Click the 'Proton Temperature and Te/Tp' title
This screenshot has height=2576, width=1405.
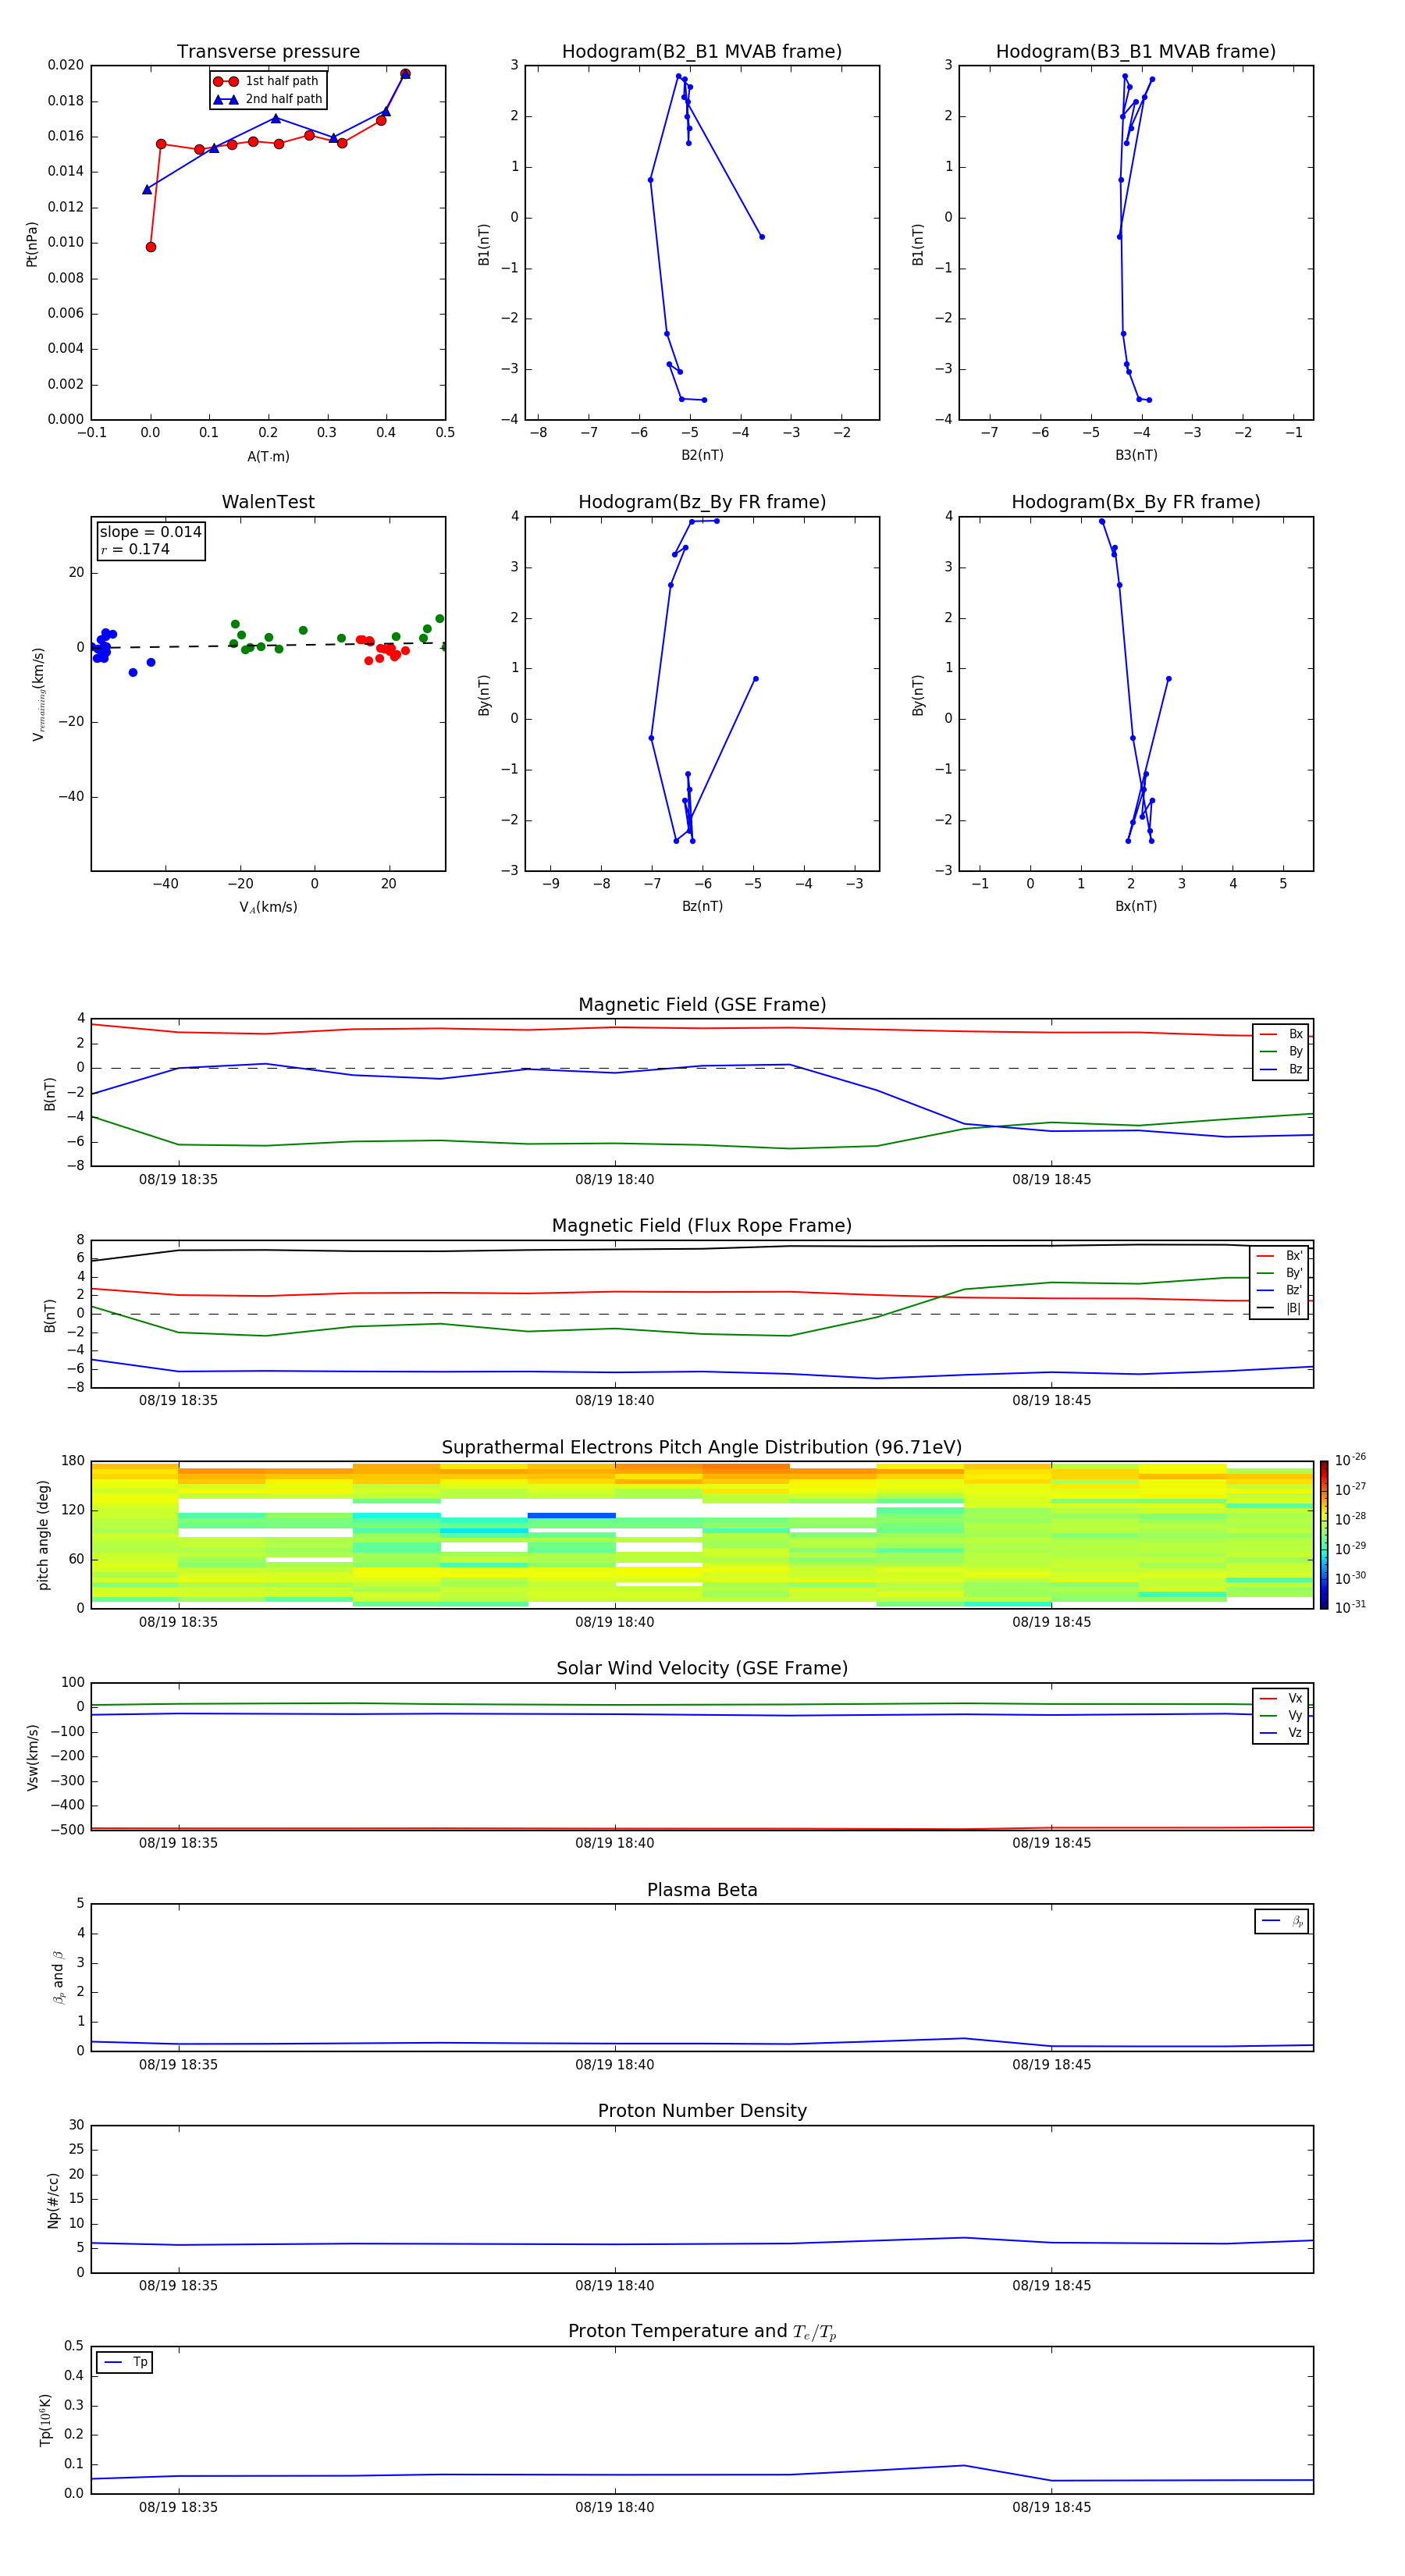click(x=702, y=2331)
